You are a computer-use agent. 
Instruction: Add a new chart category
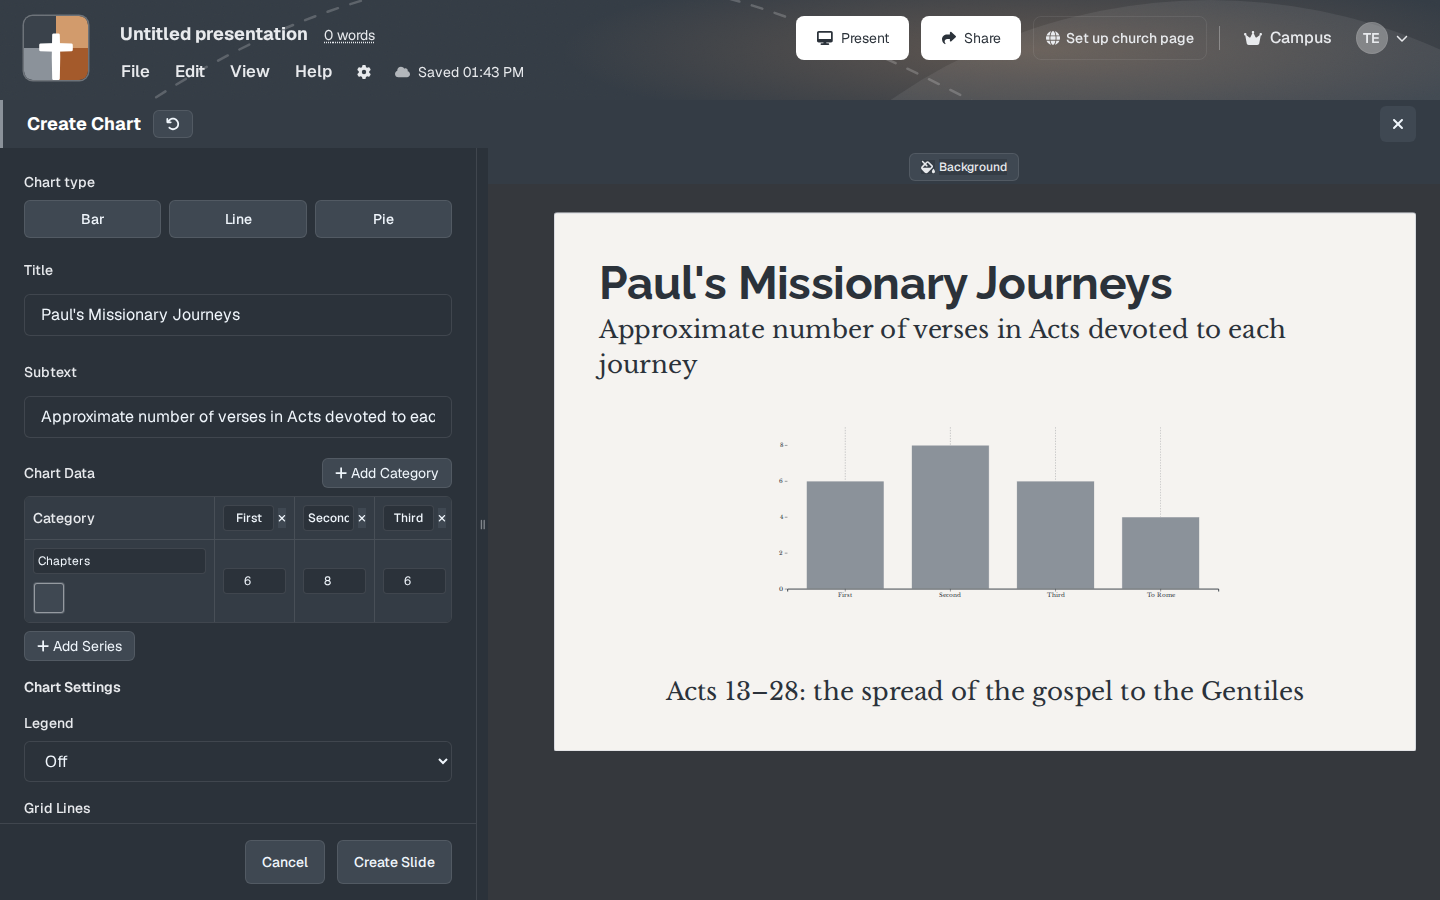coord(387,473)
